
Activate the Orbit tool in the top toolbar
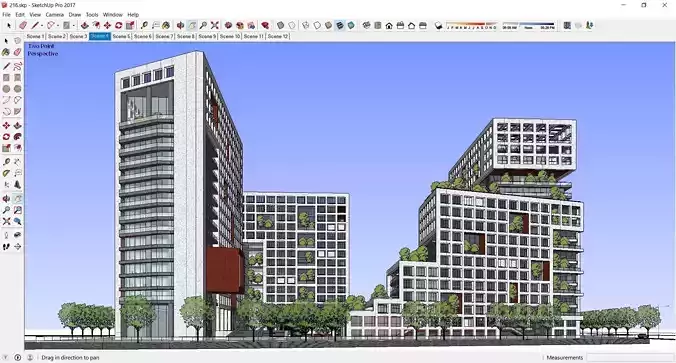(x=180, y=25)
